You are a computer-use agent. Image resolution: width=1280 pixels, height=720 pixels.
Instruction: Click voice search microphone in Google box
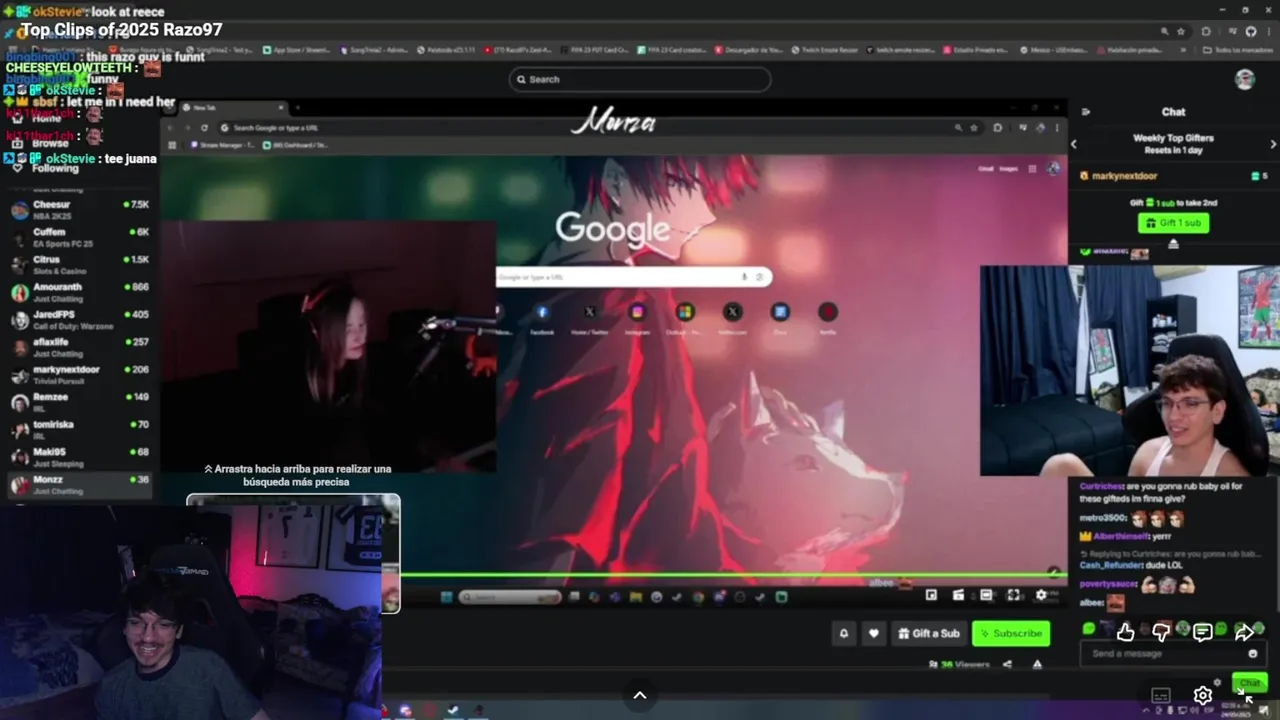point(744,277)
